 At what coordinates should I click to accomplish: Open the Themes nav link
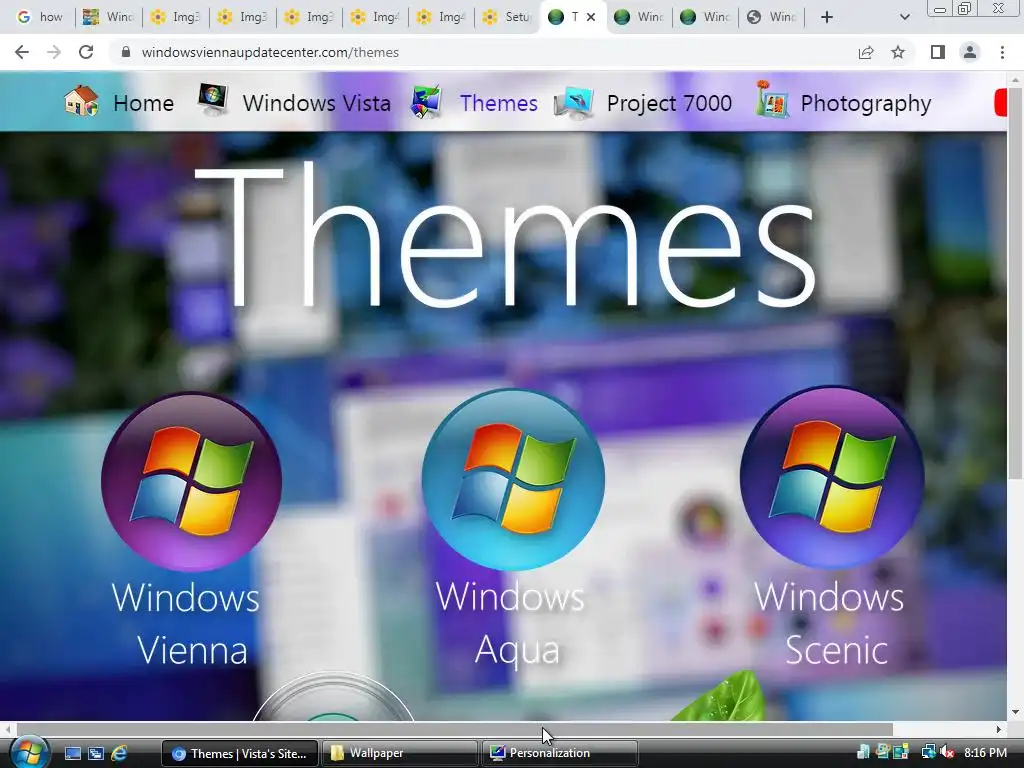[498, 103]
